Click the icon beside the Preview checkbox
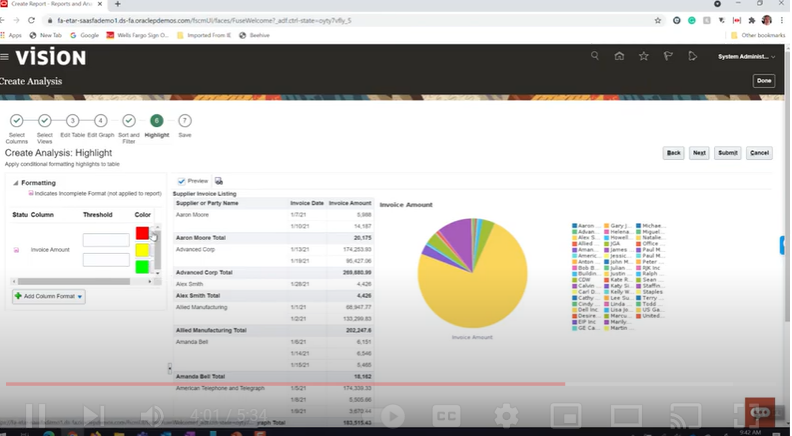 (219, 181)
